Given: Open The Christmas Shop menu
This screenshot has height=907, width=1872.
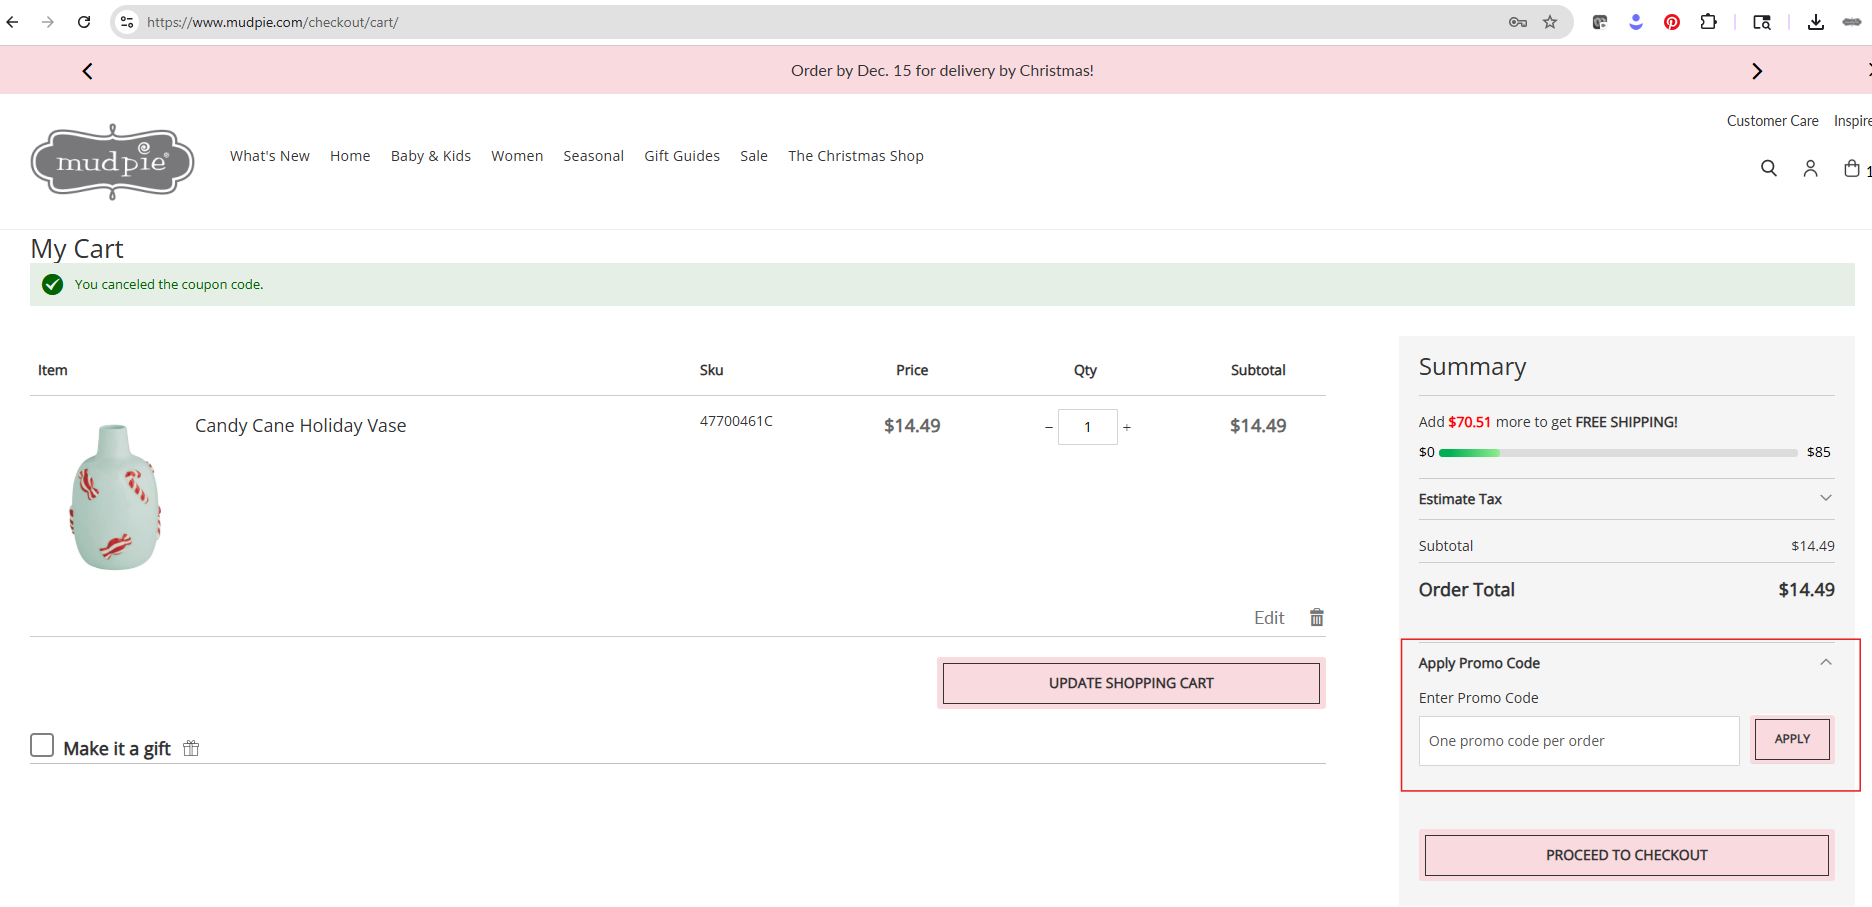Looking at the screenshot, I should point(855,156).
